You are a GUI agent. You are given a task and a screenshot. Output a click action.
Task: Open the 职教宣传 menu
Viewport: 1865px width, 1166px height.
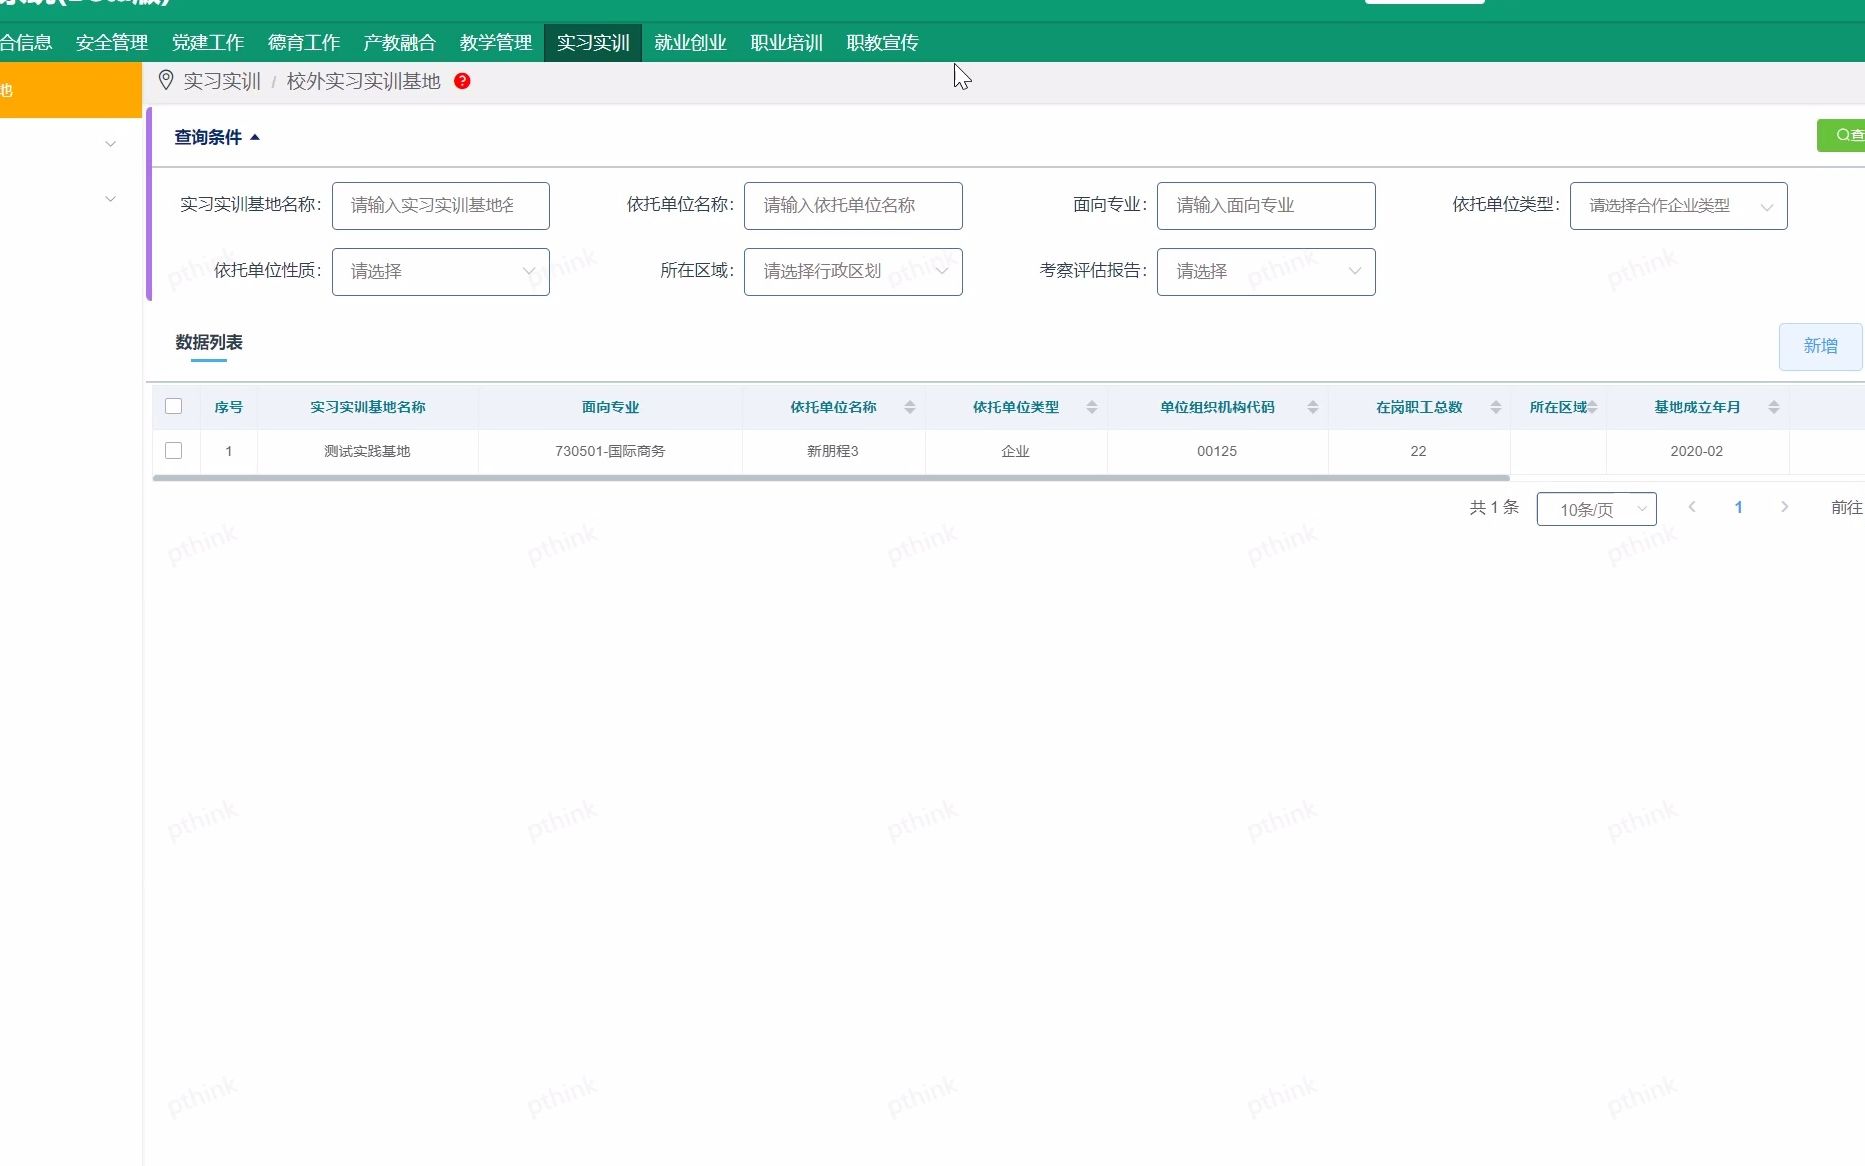(882, 43)
